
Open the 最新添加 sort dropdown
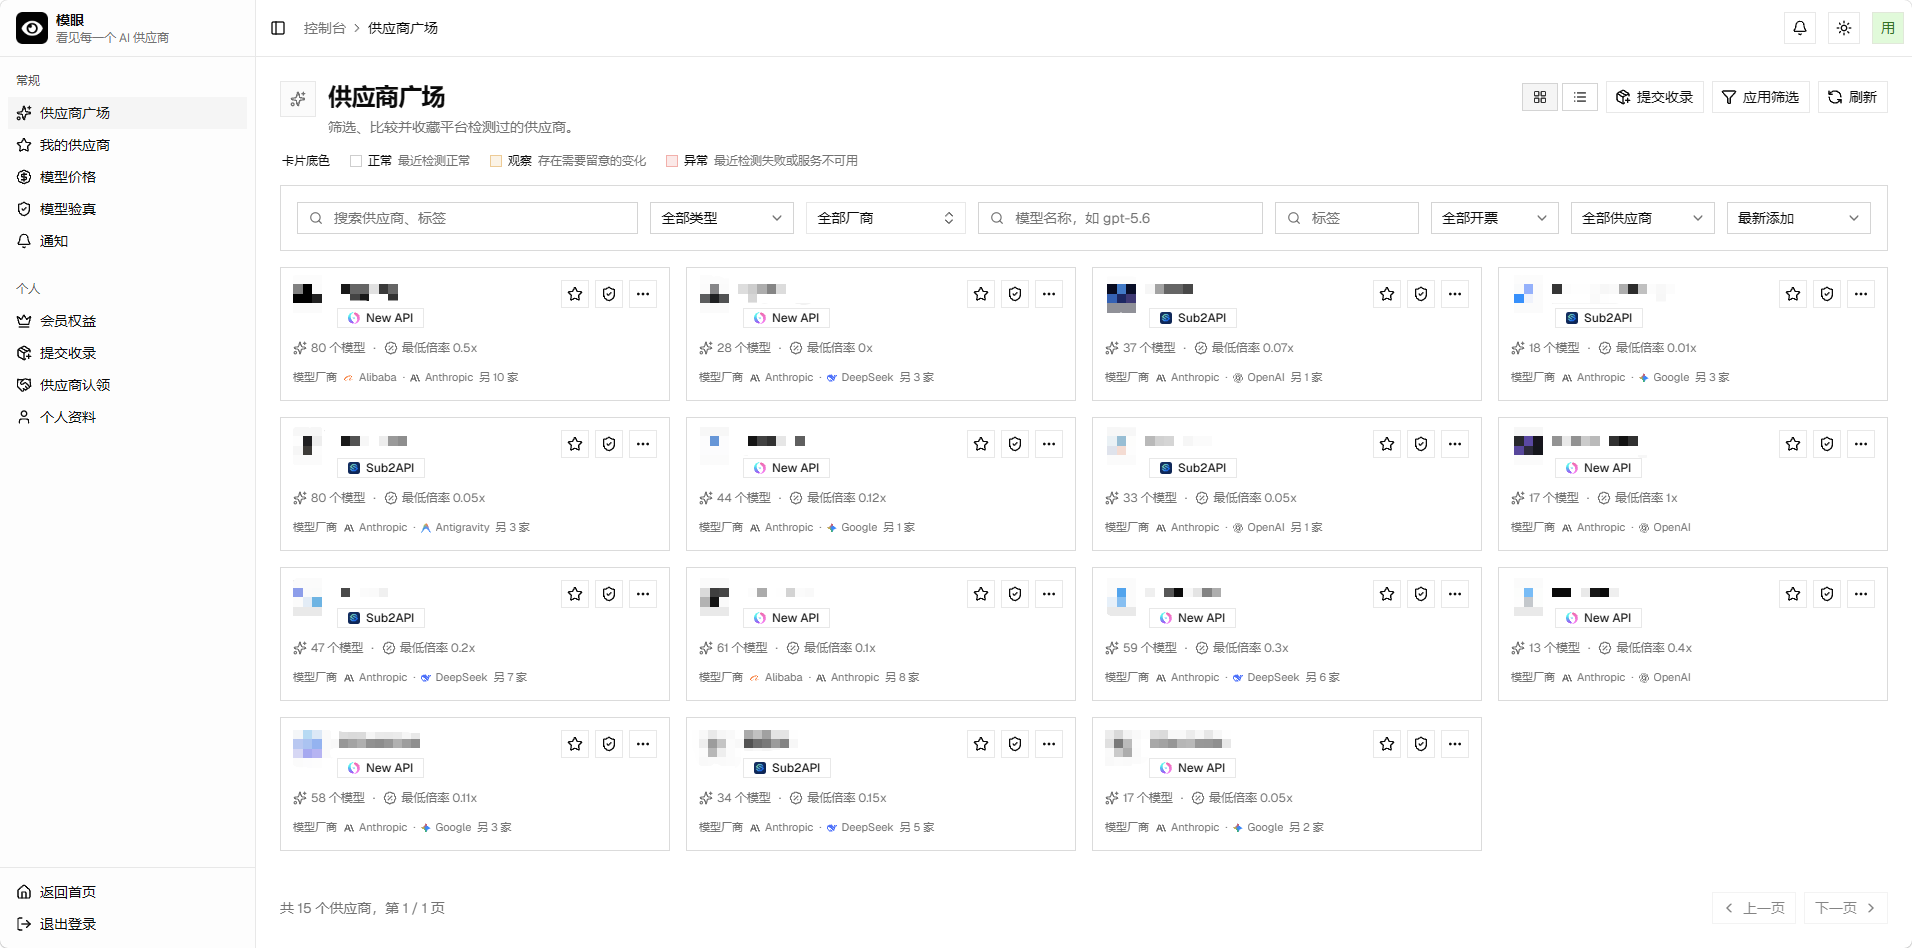coord(1799,218)
